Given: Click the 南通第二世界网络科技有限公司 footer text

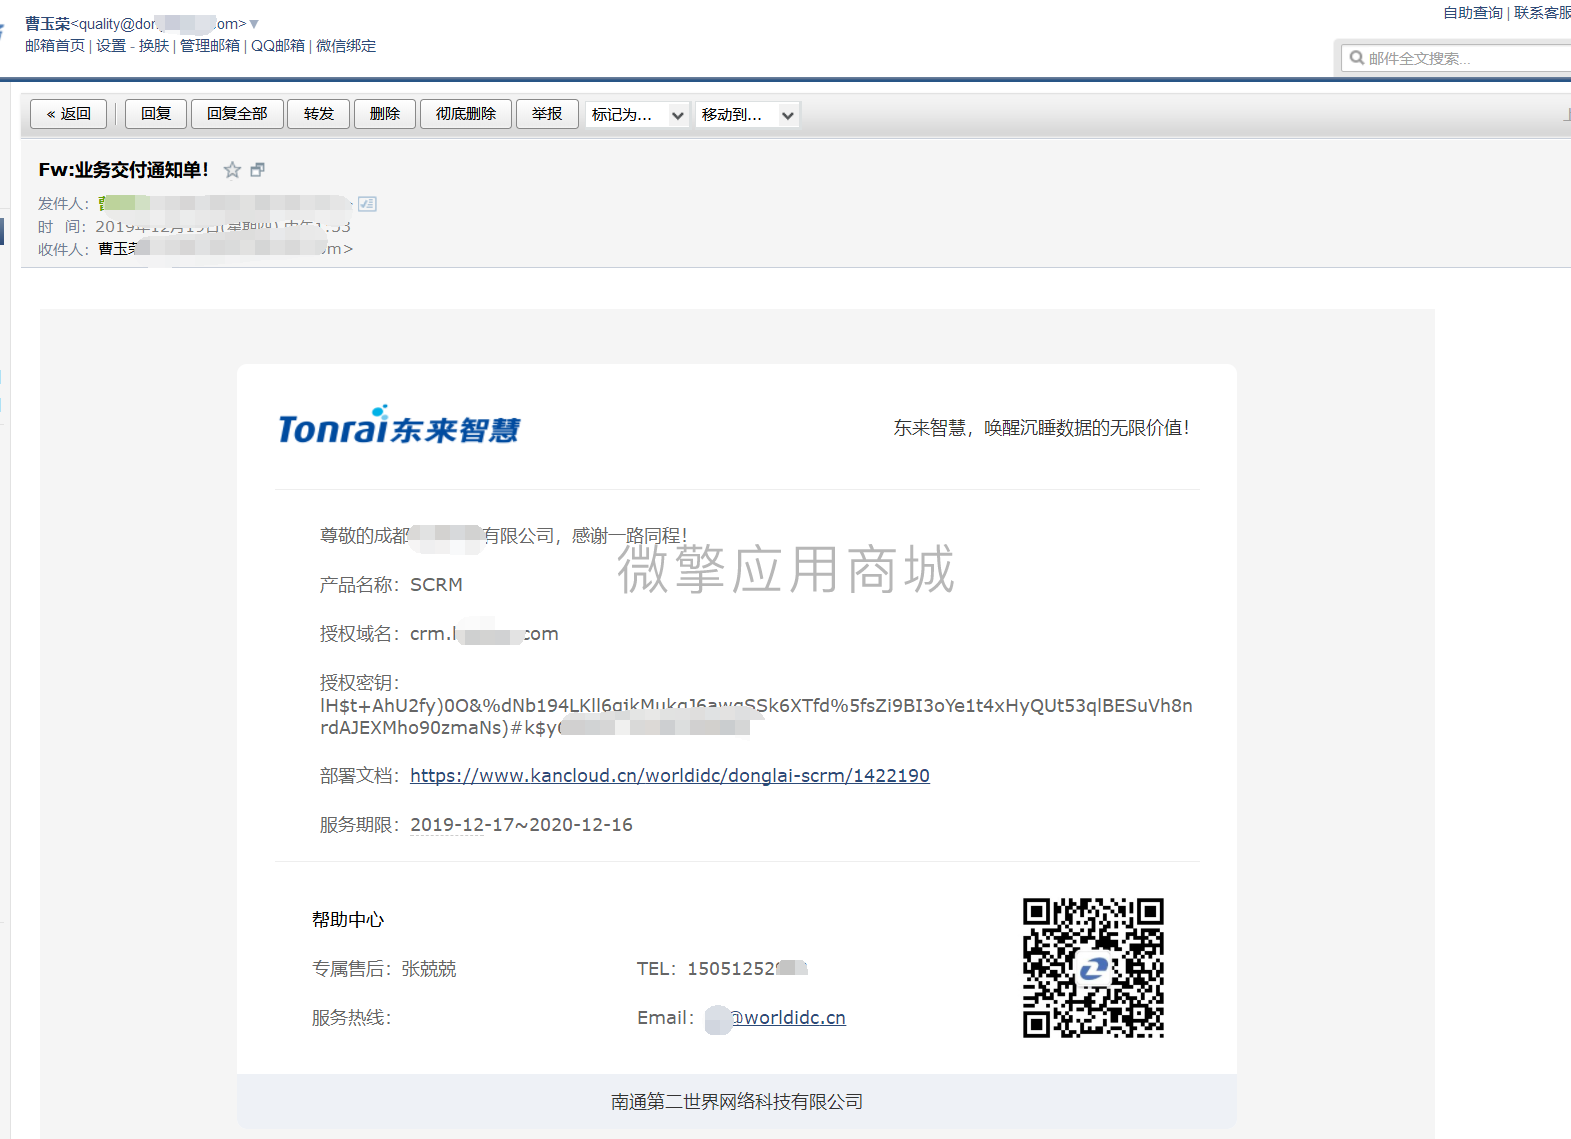Looking at the screenshot, I should point(737,1102).
